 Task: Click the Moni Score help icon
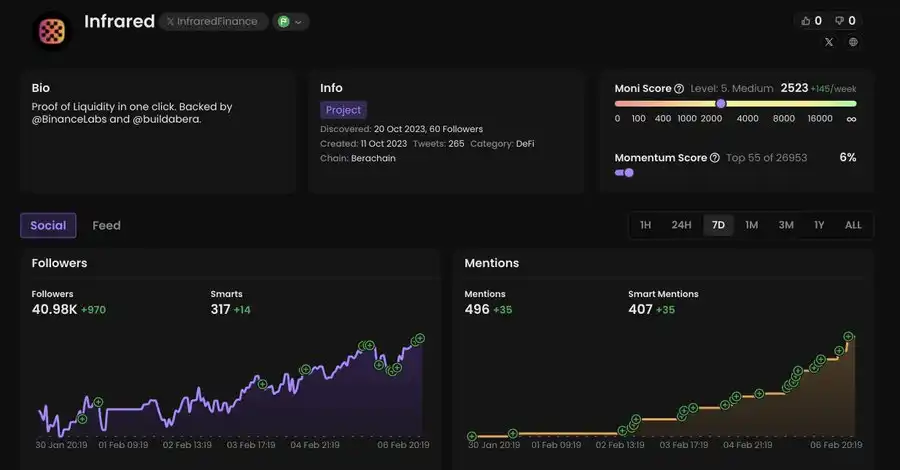[679, 89]
